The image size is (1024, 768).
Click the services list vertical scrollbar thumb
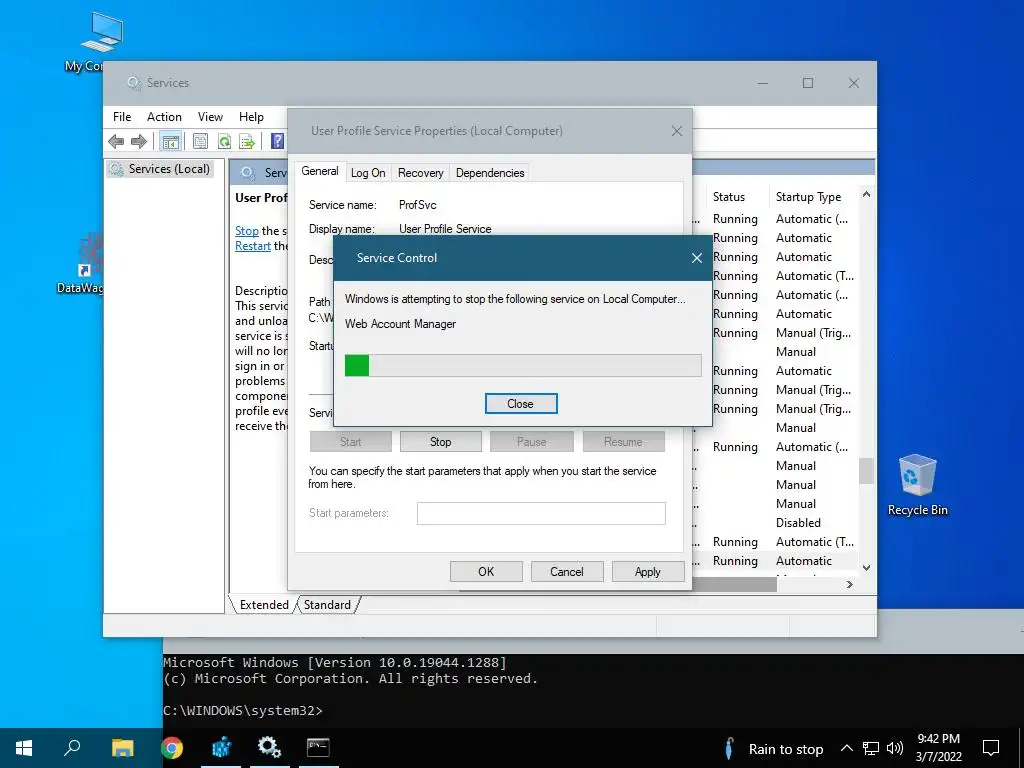866,470
